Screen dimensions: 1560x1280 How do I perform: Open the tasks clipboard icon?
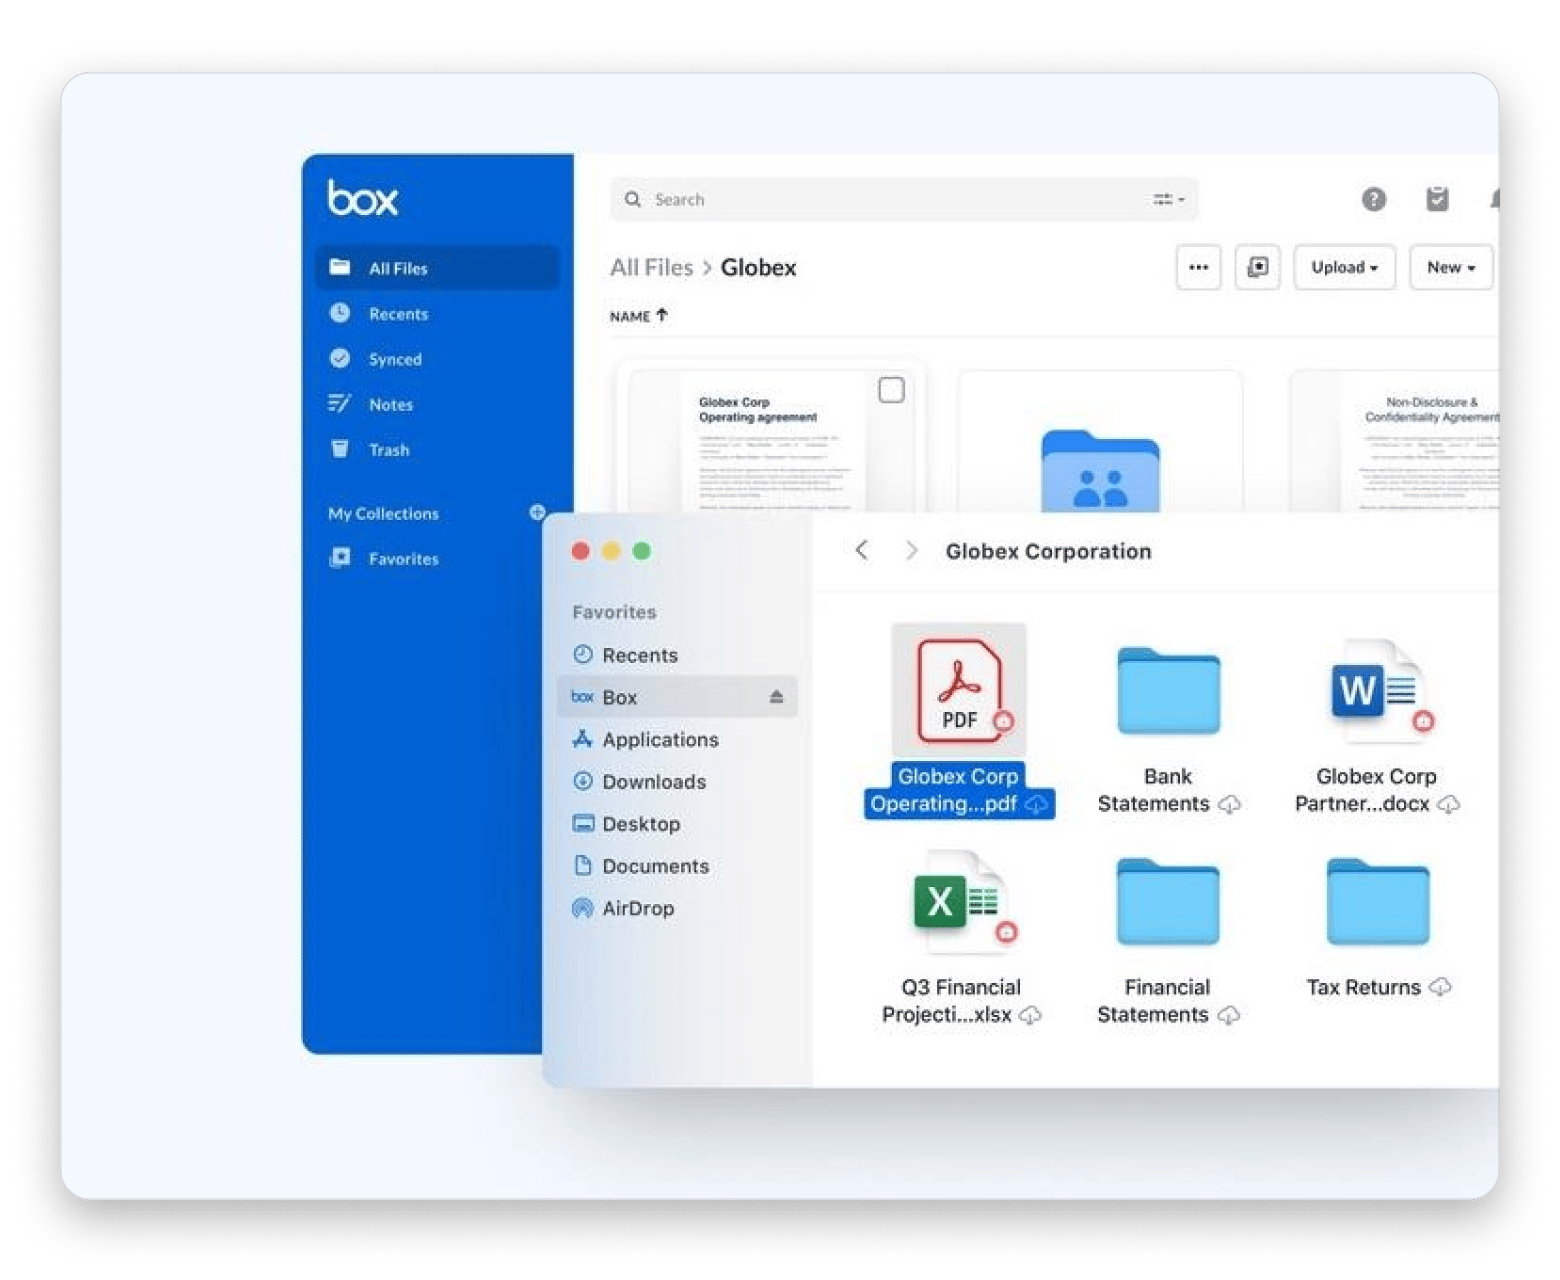pyautogui.click(x=1437, y=199)
